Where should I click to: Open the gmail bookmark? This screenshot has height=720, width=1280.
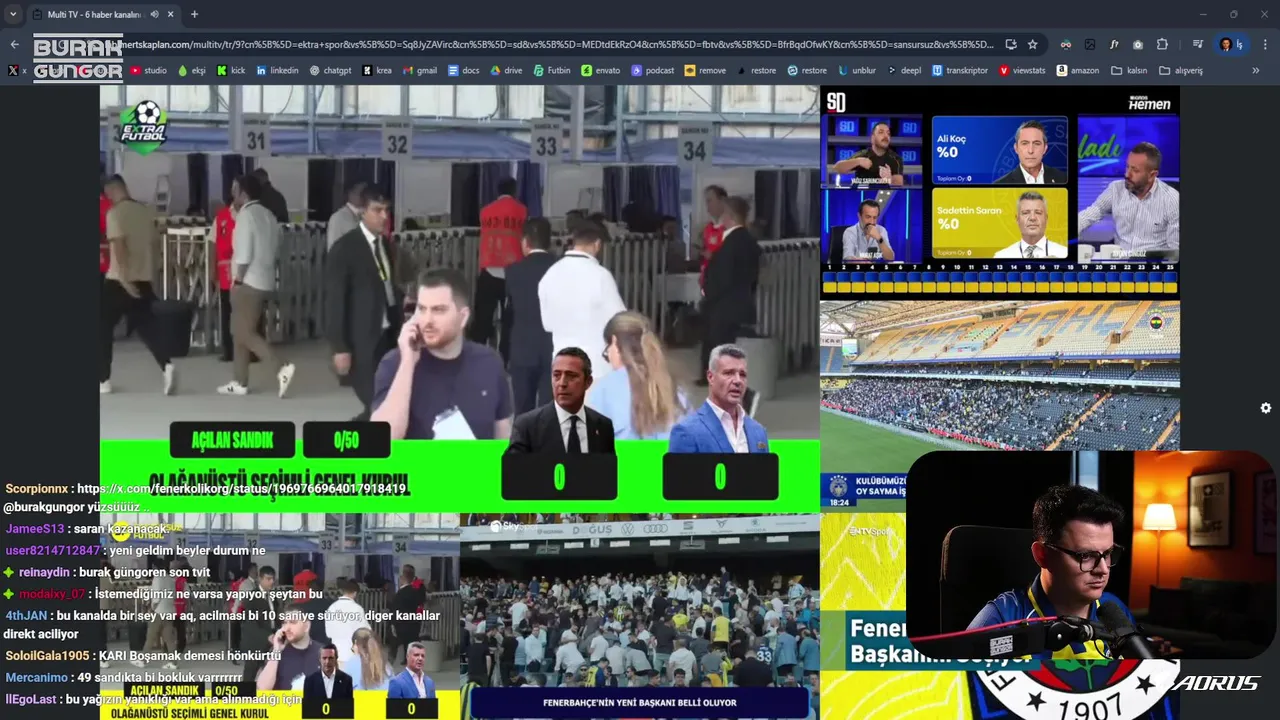pyautogui.click(x=419, y=71)
